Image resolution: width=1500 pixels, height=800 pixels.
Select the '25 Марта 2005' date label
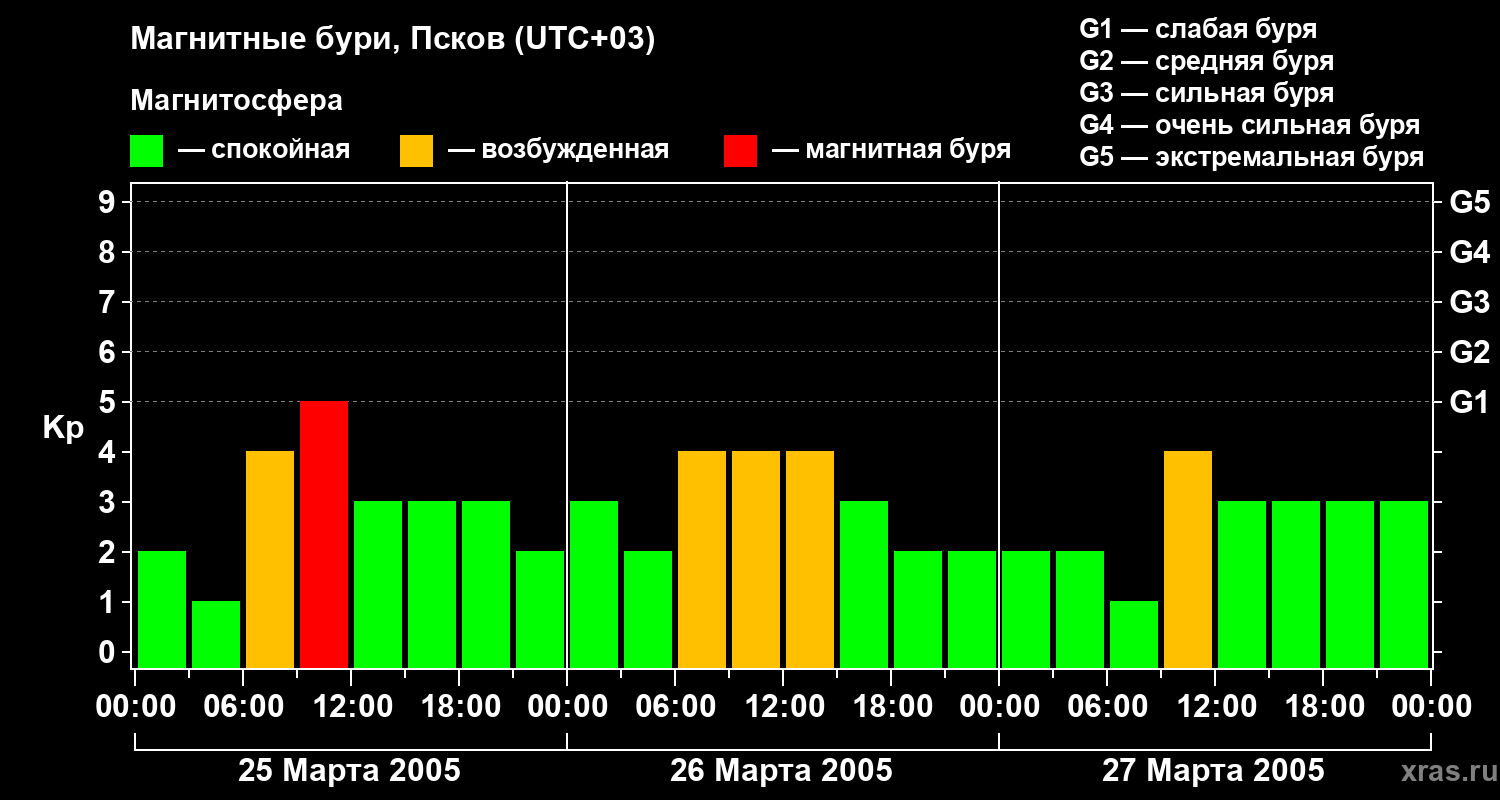point(349,771)
